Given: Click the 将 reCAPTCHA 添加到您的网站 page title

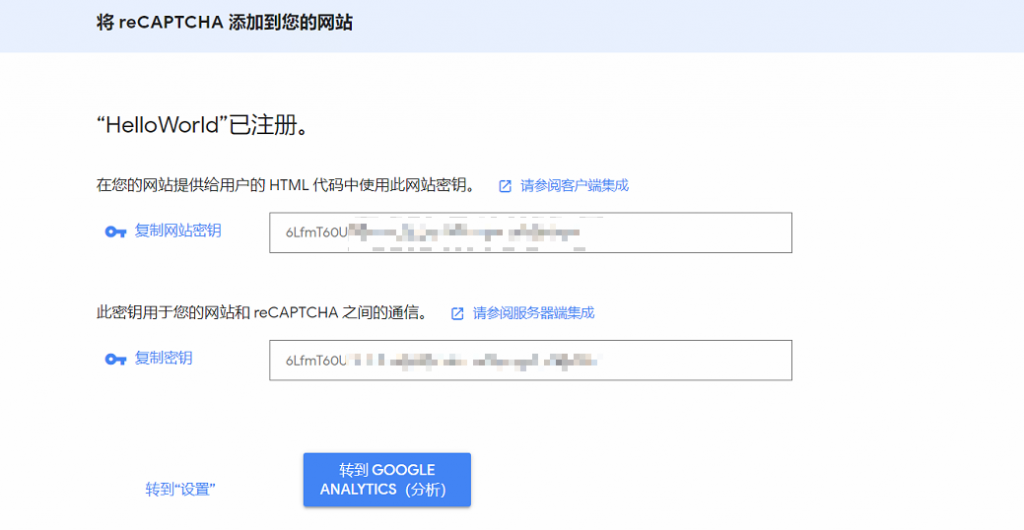Looking at the screenshot, I should 224,22.
